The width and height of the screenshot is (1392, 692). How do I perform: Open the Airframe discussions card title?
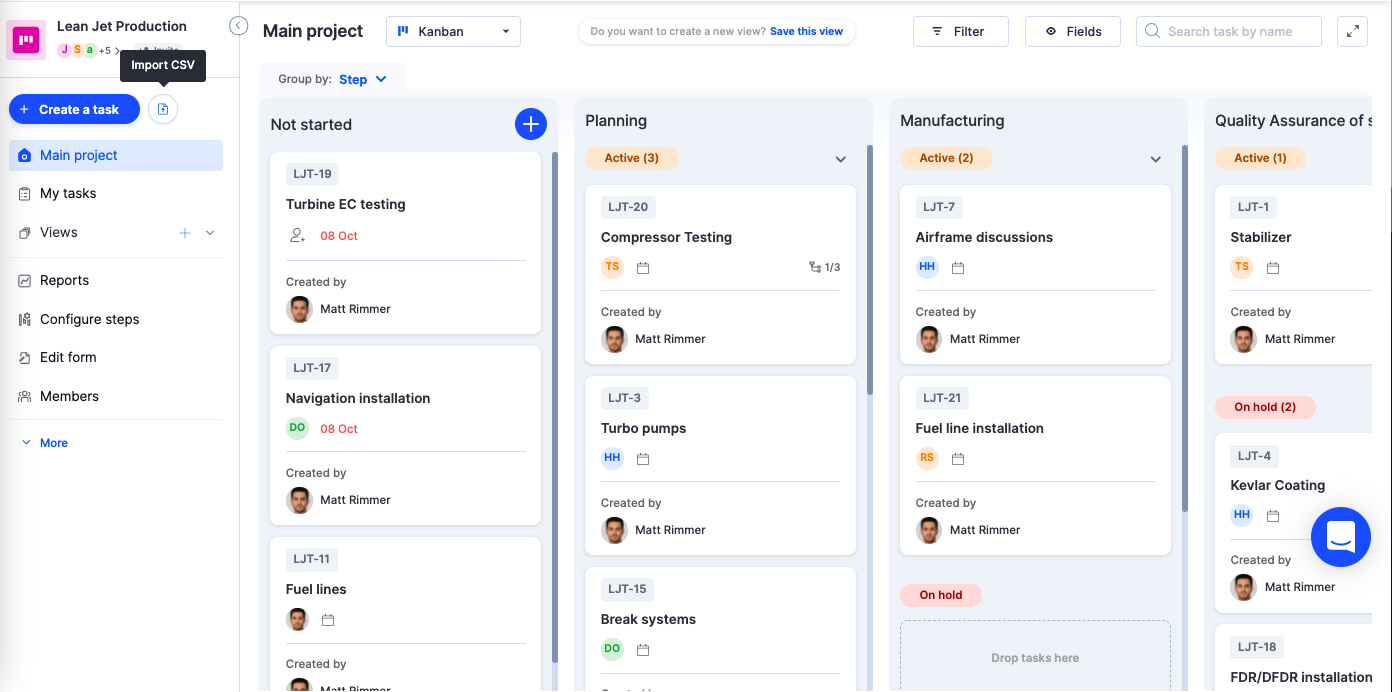[x=984, y=237]
